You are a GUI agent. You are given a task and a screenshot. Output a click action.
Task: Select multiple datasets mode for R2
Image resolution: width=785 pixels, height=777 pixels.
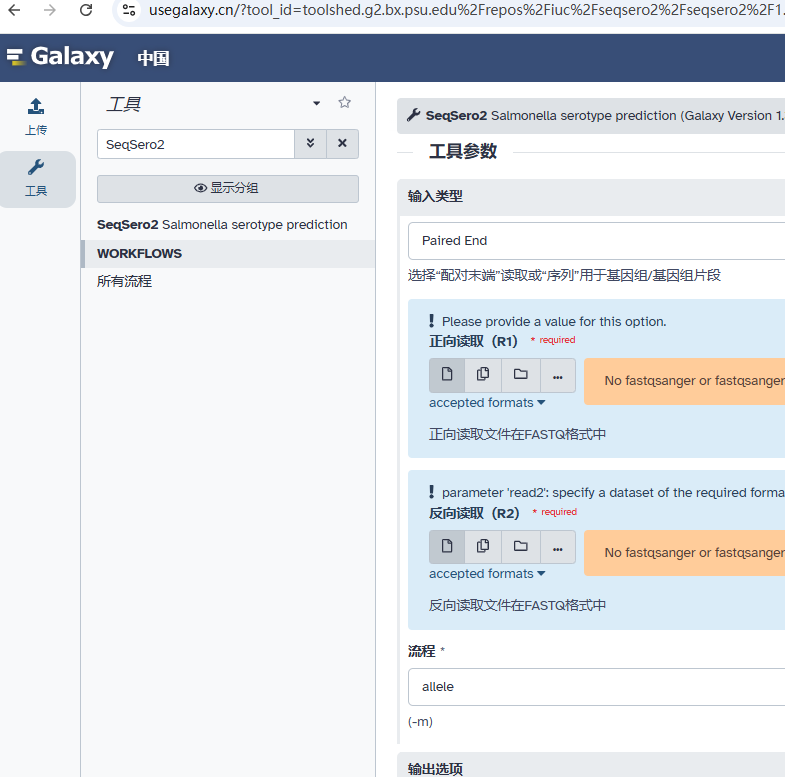483,547
